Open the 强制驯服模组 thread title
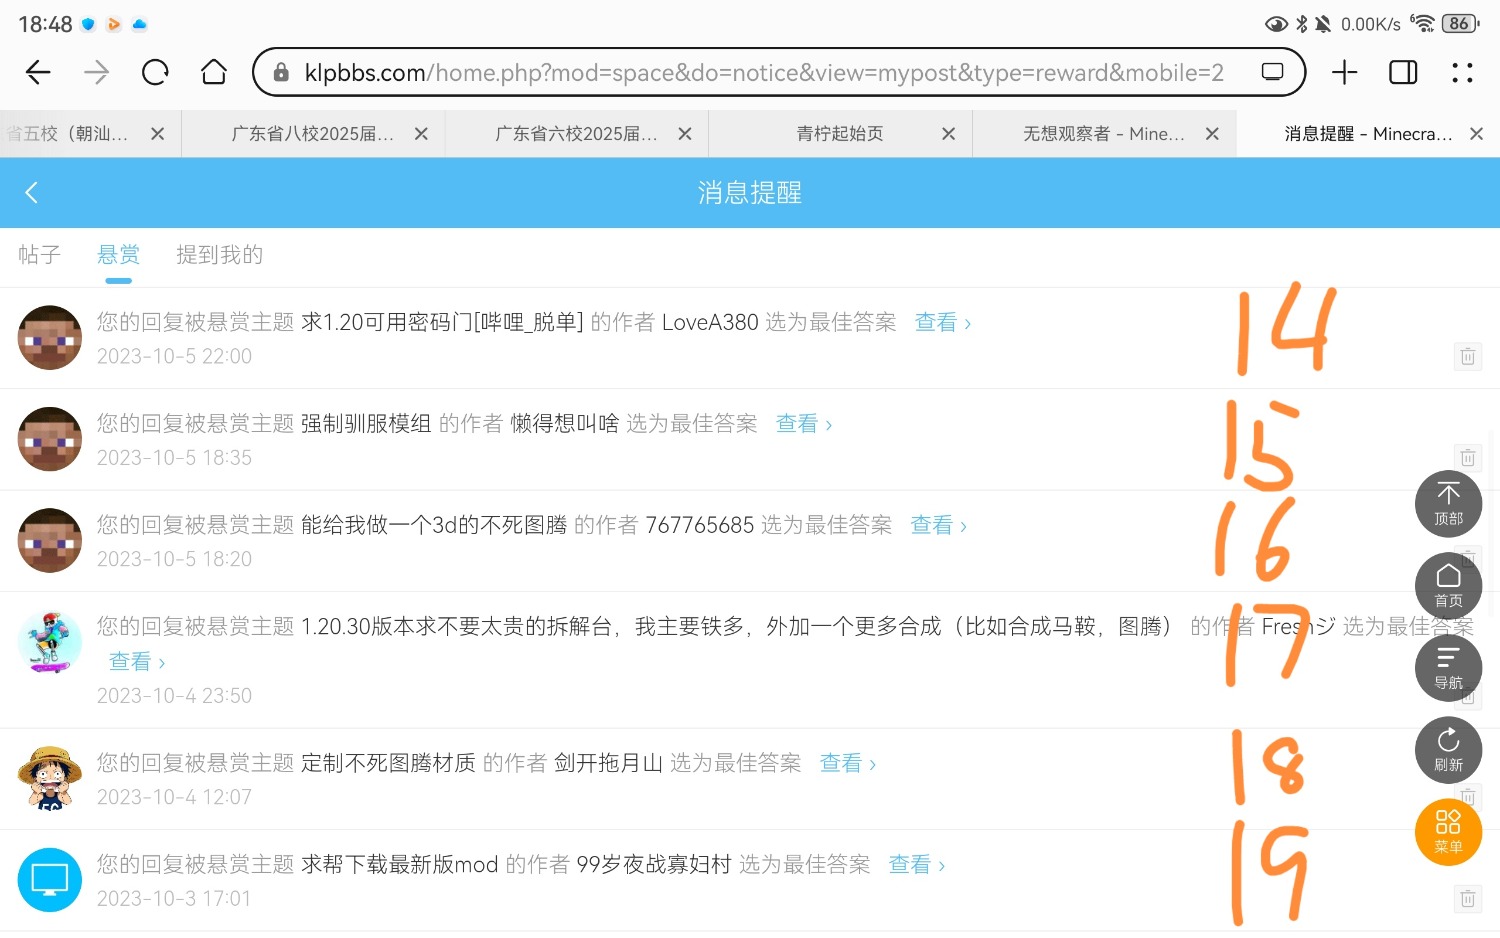1500x938 pixels. (x=366, y=424)
